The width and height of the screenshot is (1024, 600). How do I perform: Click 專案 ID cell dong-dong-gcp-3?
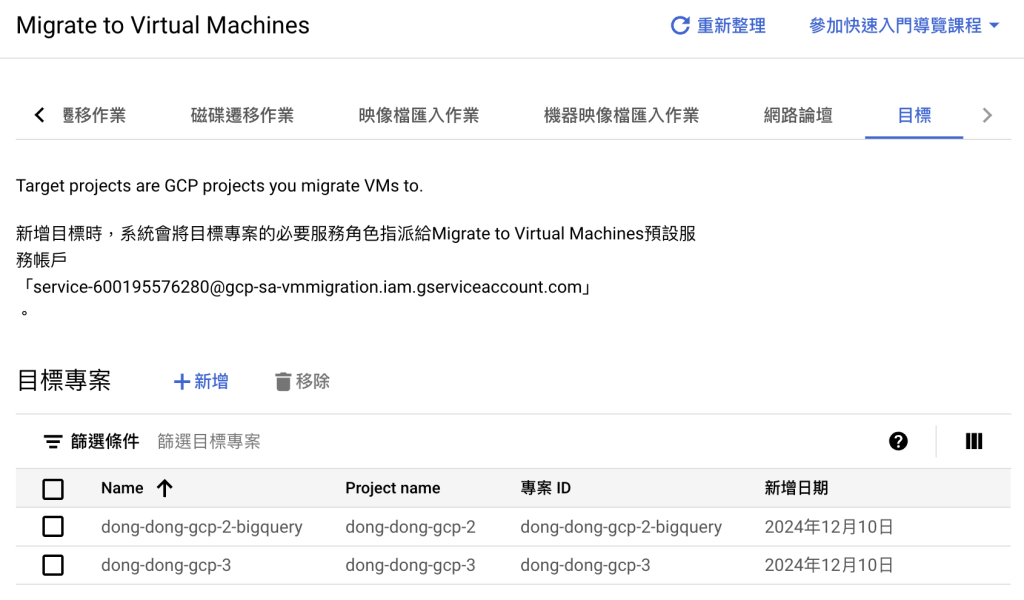tap(585, 565)
